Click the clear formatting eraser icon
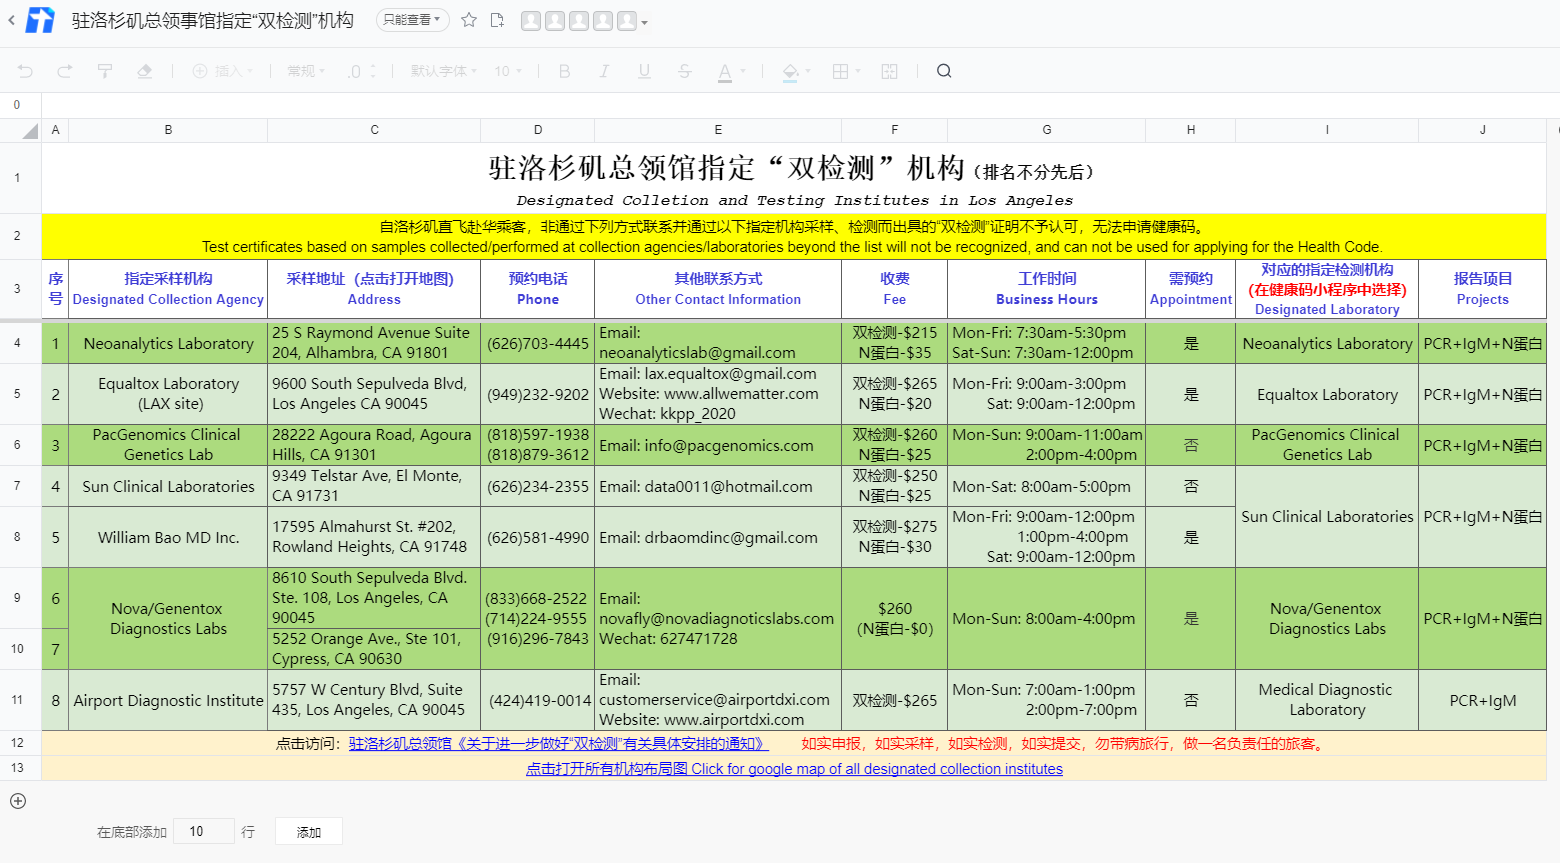Viewport: 1560px width, 863px height. (x=144, y=71)
